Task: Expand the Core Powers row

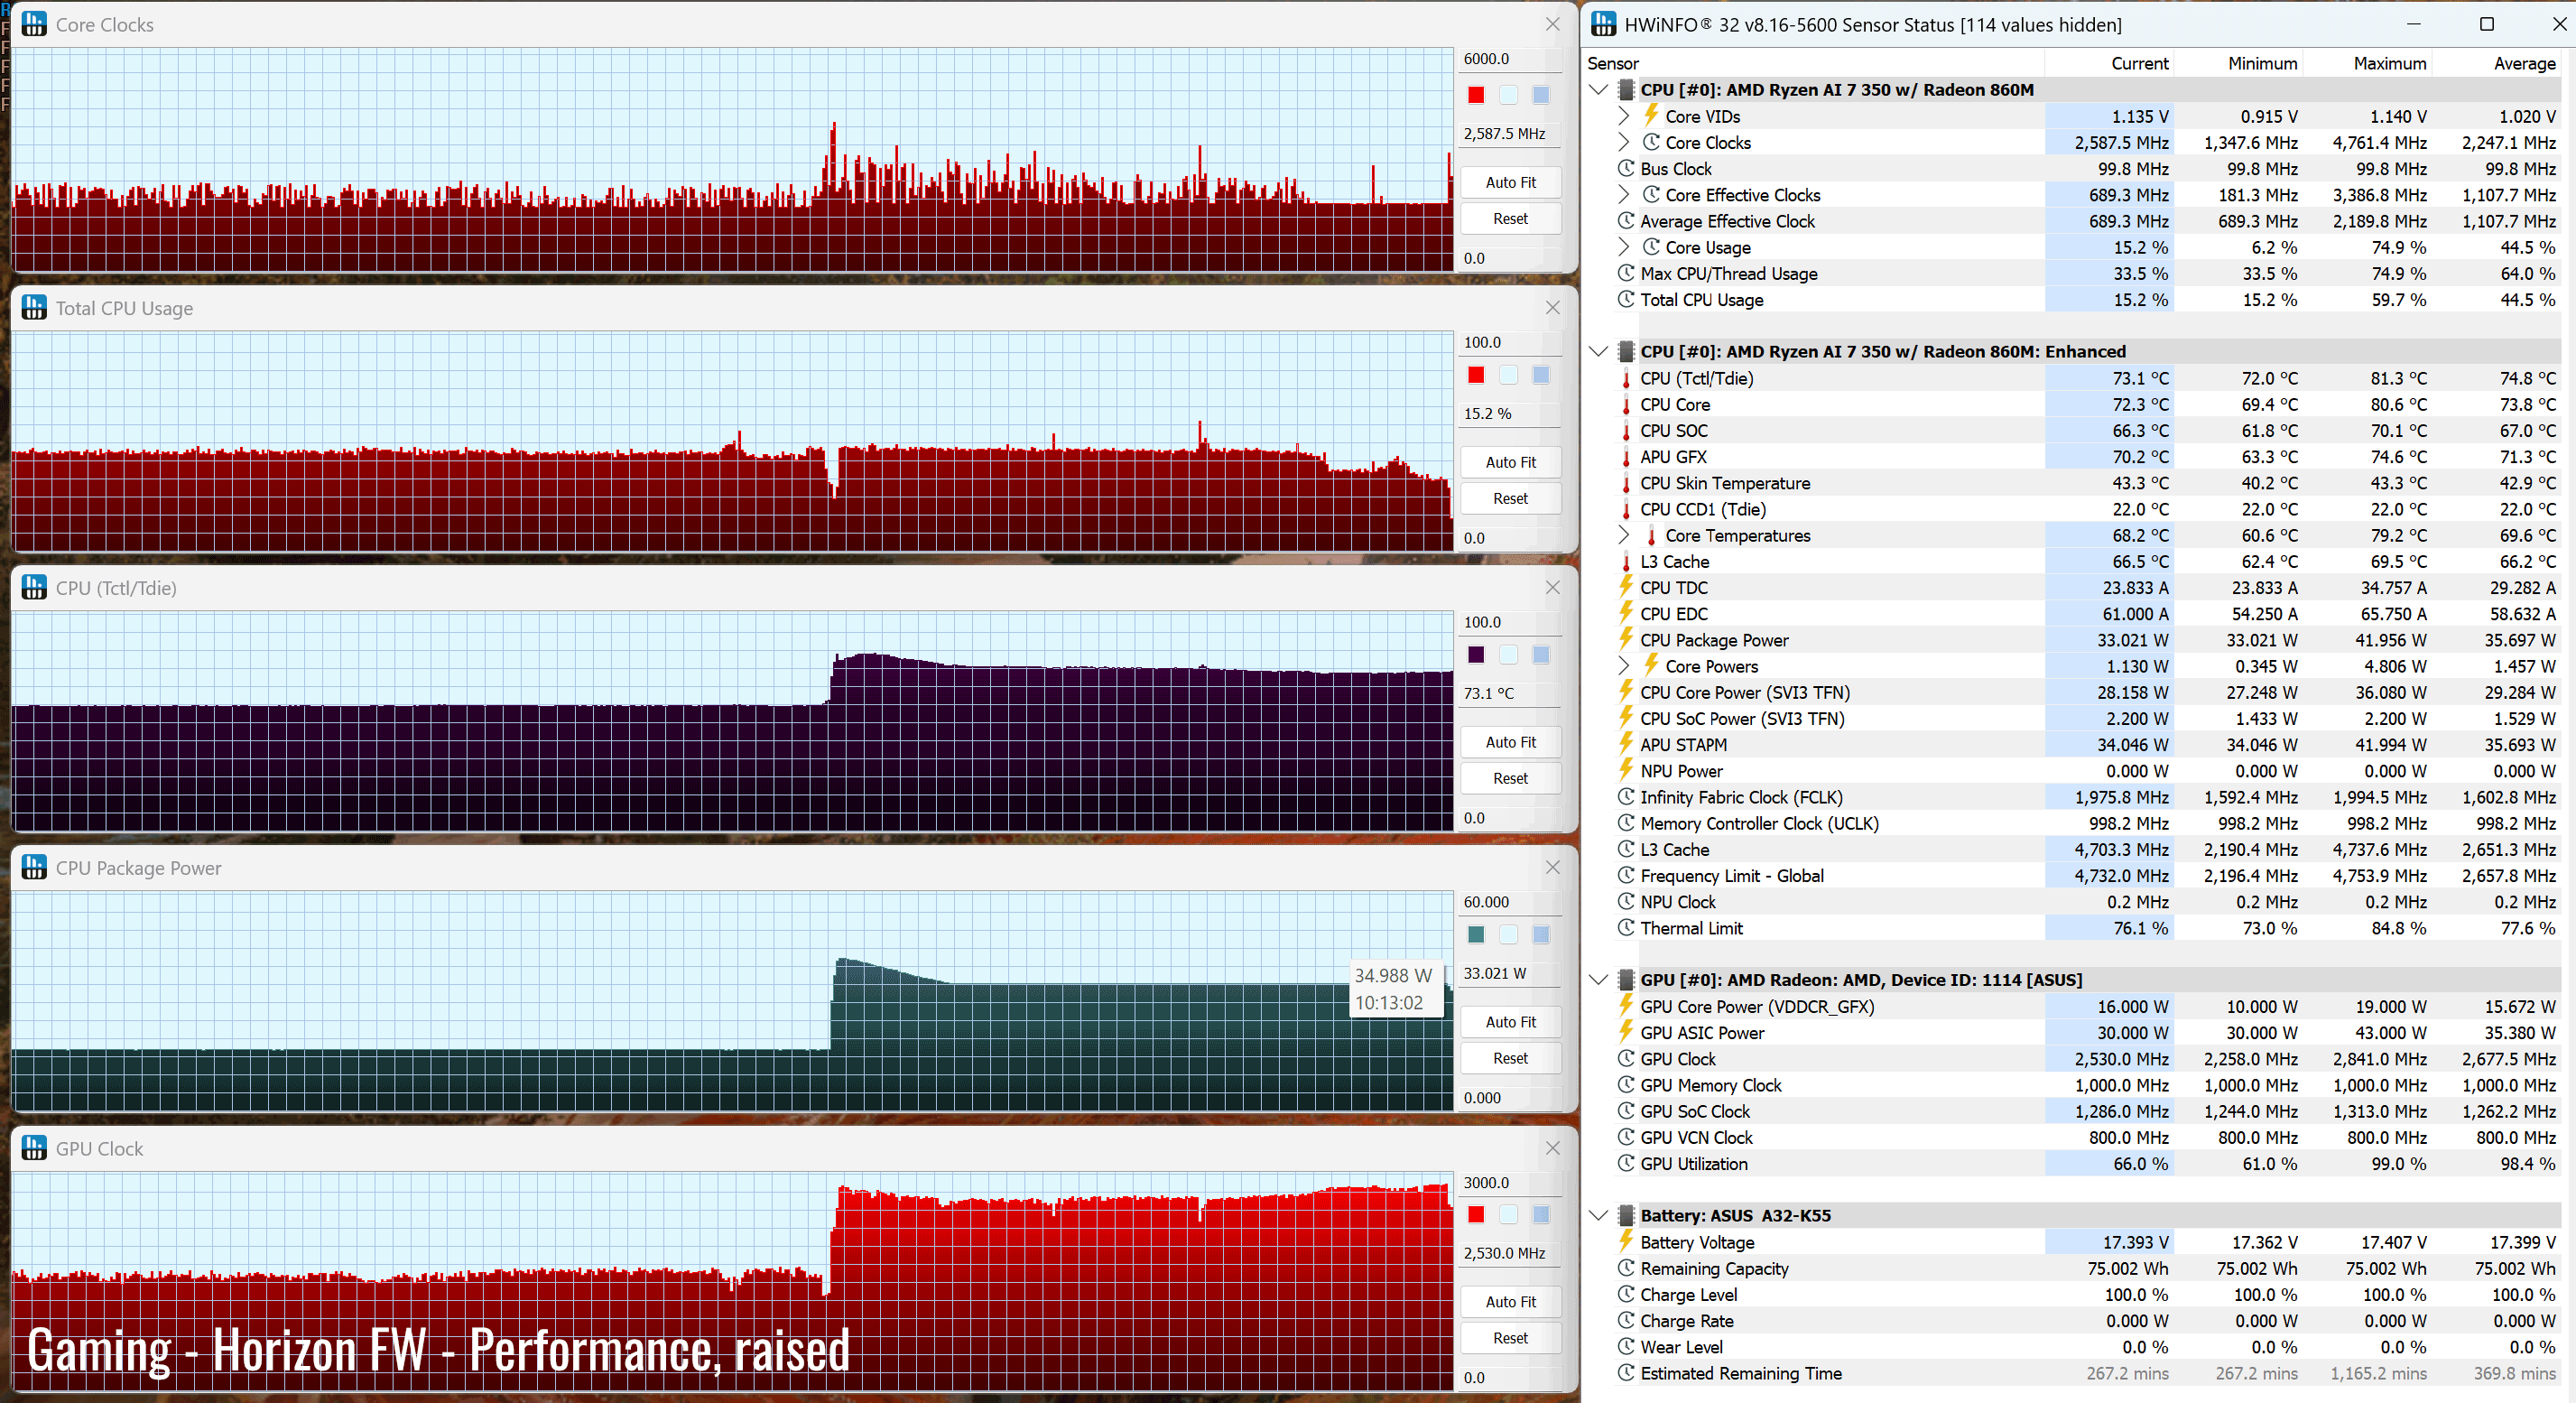Action: 1624,666
